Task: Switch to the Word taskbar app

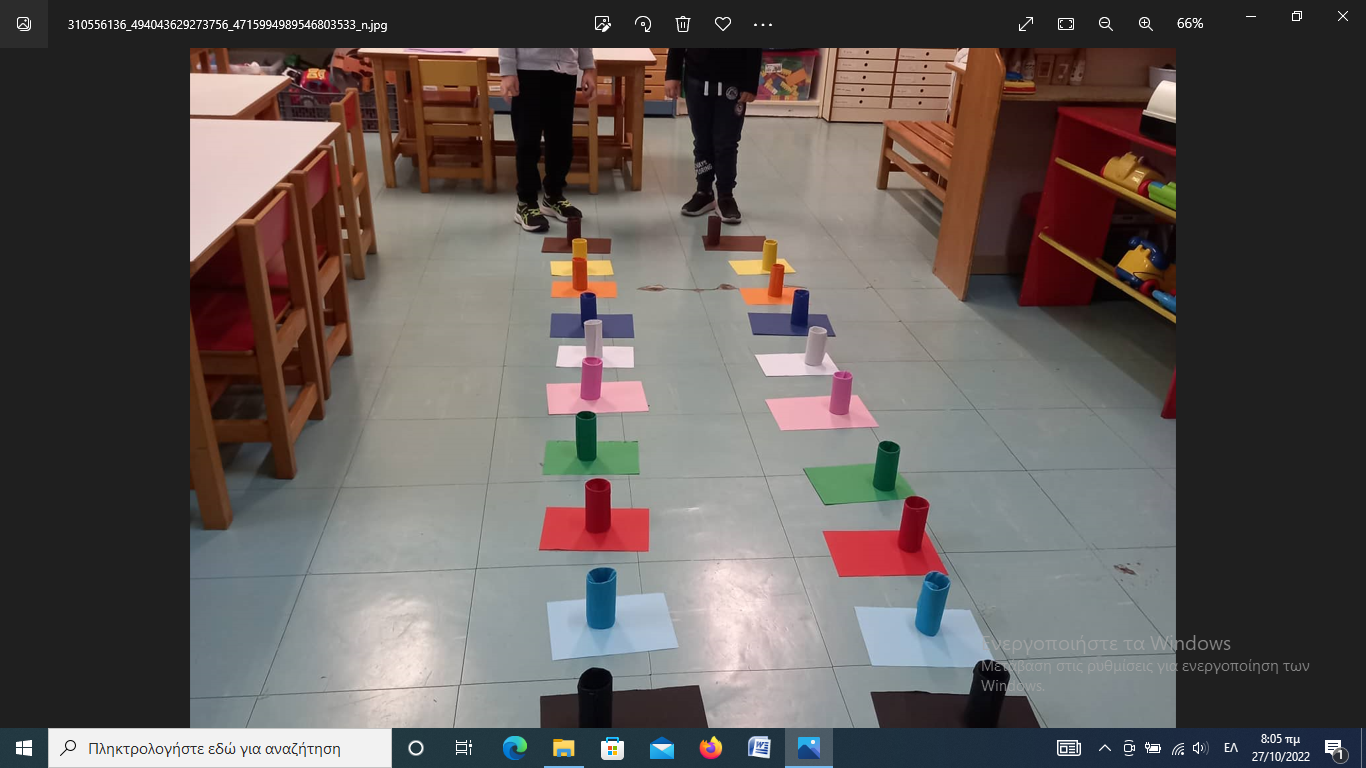Action: [x=760, y=748]
